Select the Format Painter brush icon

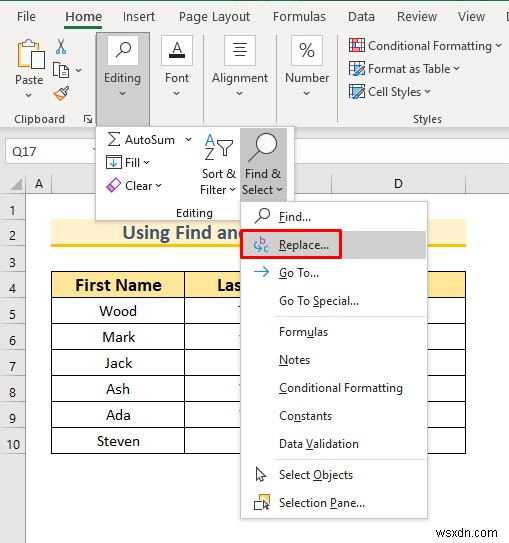61,94
